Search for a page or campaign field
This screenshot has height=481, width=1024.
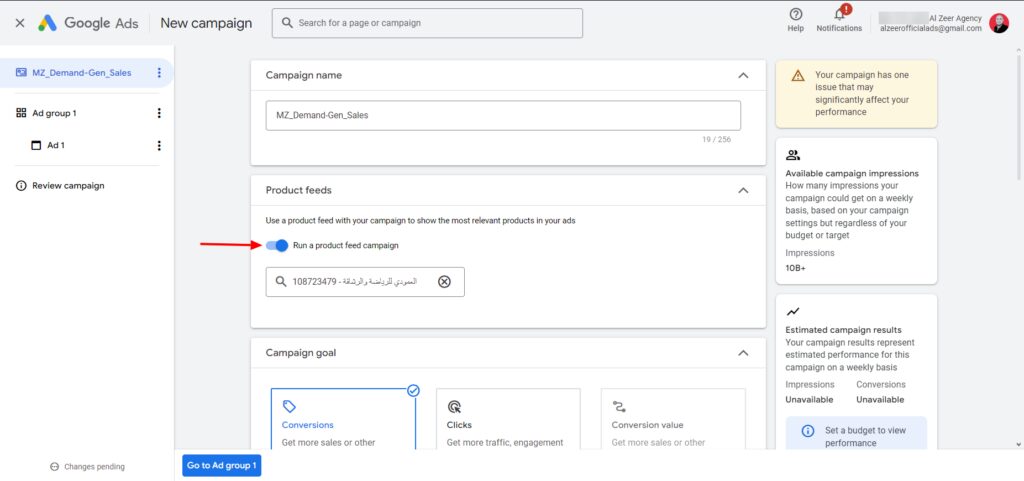[427, 23]
